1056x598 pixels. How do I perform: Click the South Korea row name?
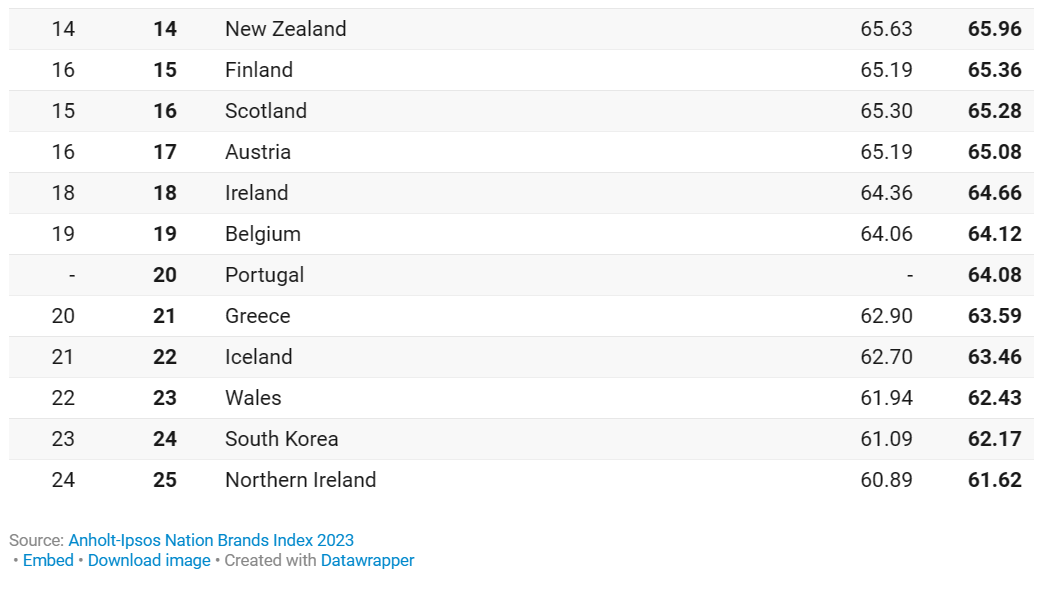(x=281, y=439)
